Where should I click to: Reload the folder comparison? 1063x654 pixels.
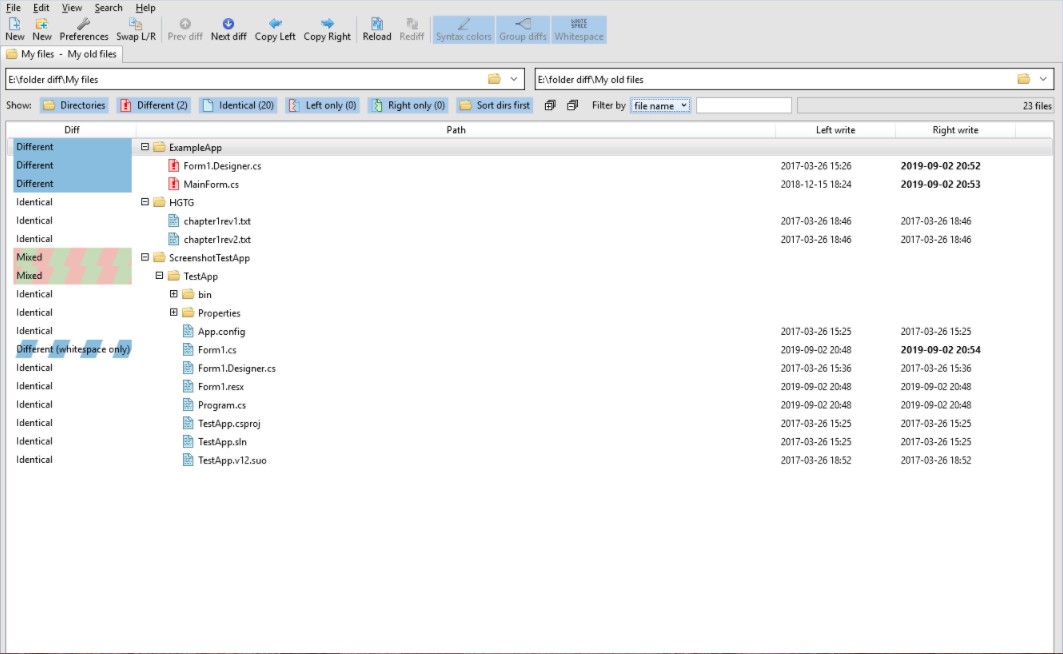click(377, 29)
